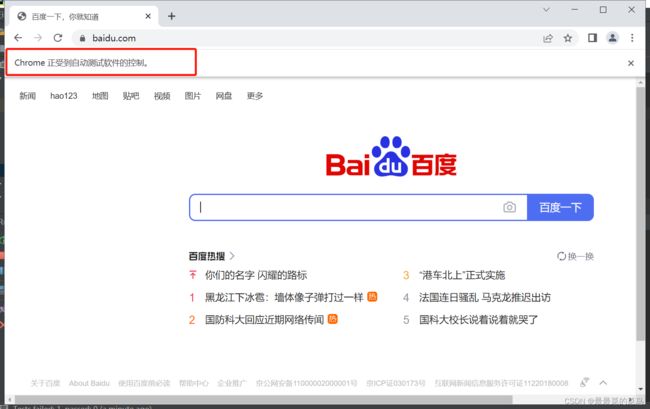Click the footer collapse up-chevron
Viewport: 650px width, 409px height.
pyautogui.click(x=603, y=383)
